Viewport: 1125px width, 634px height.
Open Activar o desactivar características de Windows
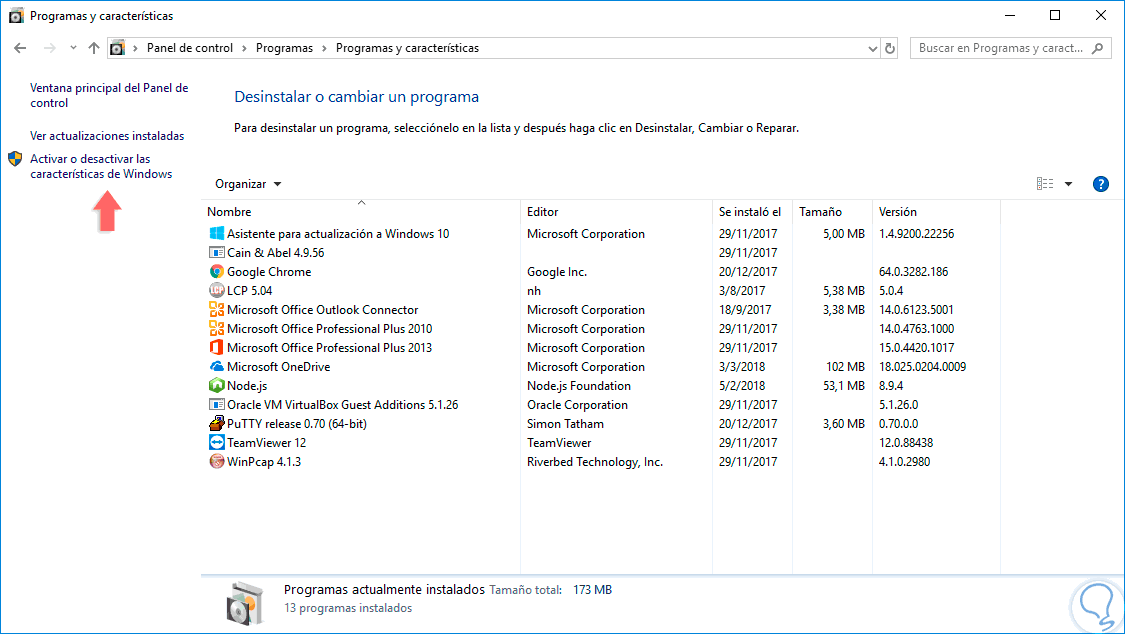[x=101, y=166]
